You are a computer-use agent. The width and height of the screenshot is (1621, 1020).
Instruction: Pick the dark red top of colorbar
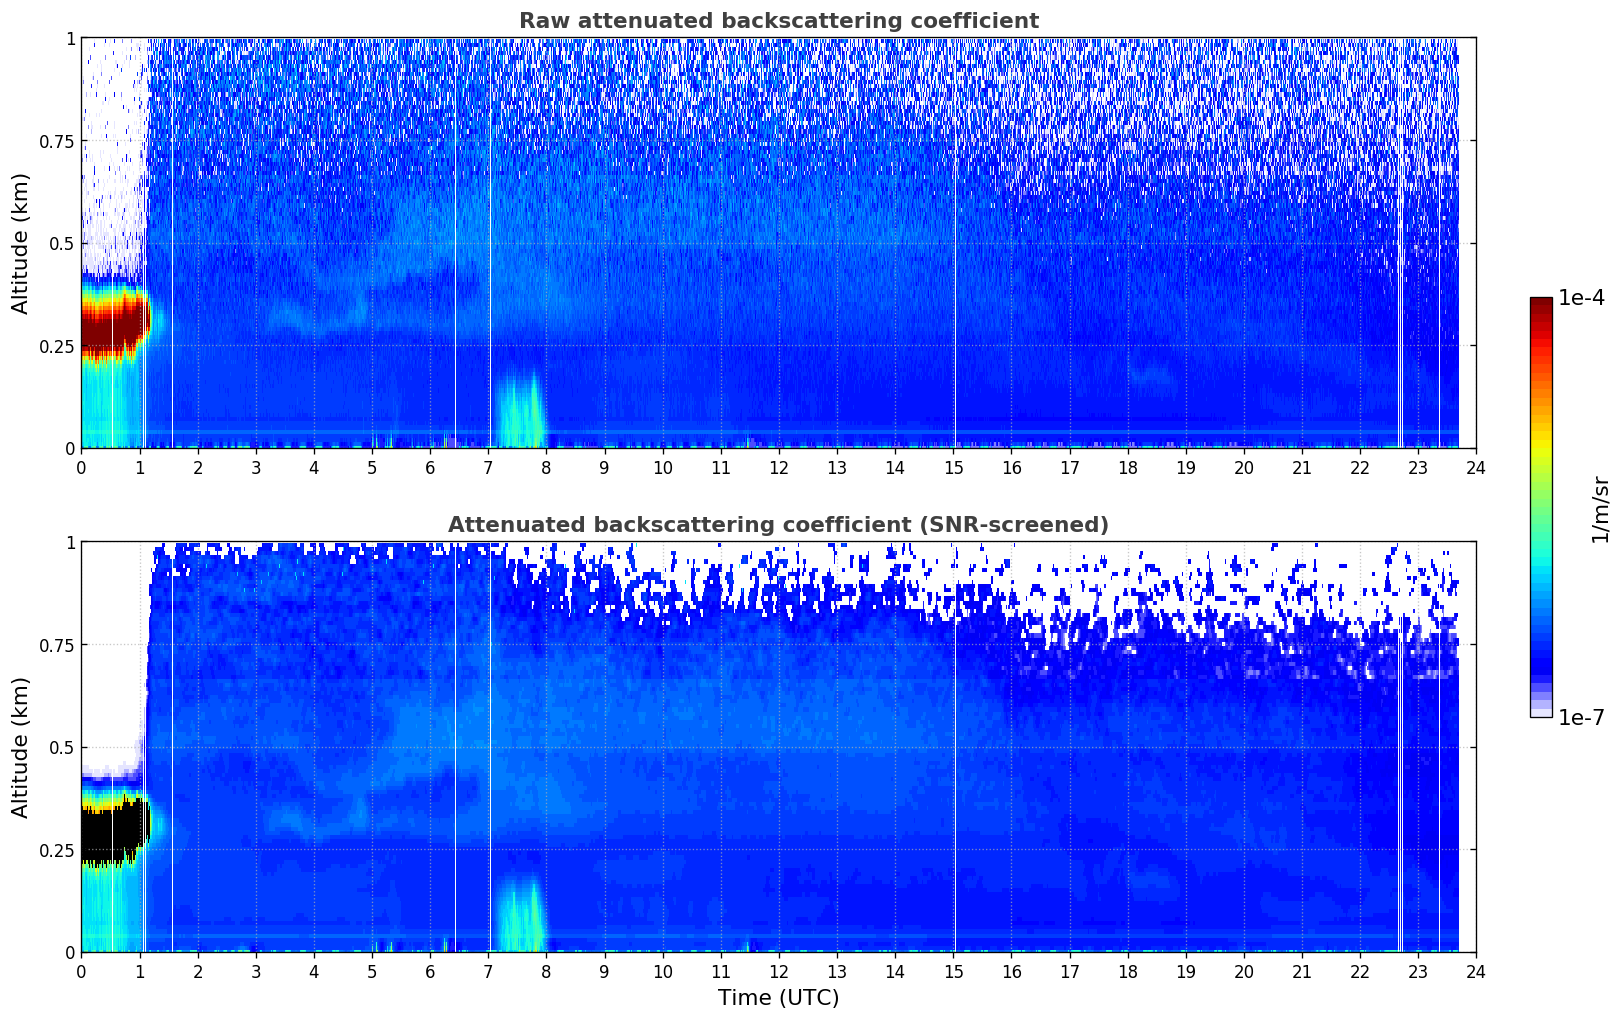coord(1541,304)
